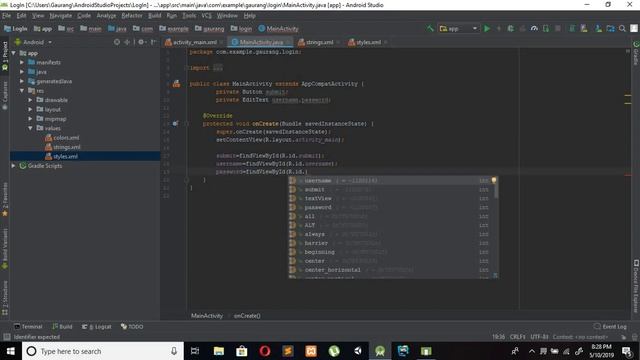
Task: Collapse the app module tree node
Action: coord(13,53)
